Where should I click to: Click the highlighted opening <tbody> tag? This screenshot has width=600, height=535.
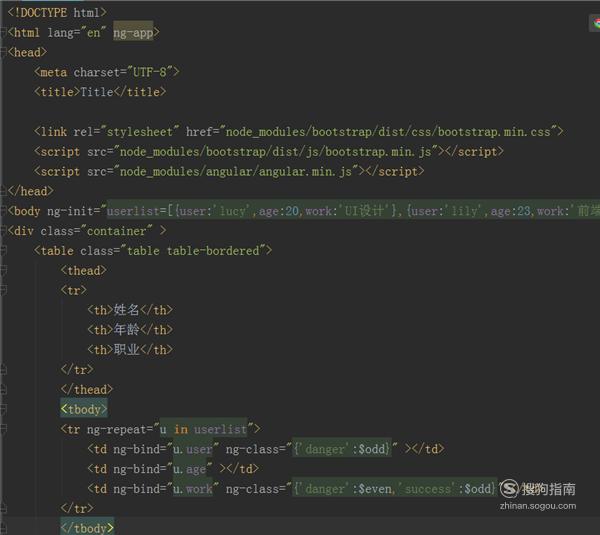[83, 409]
